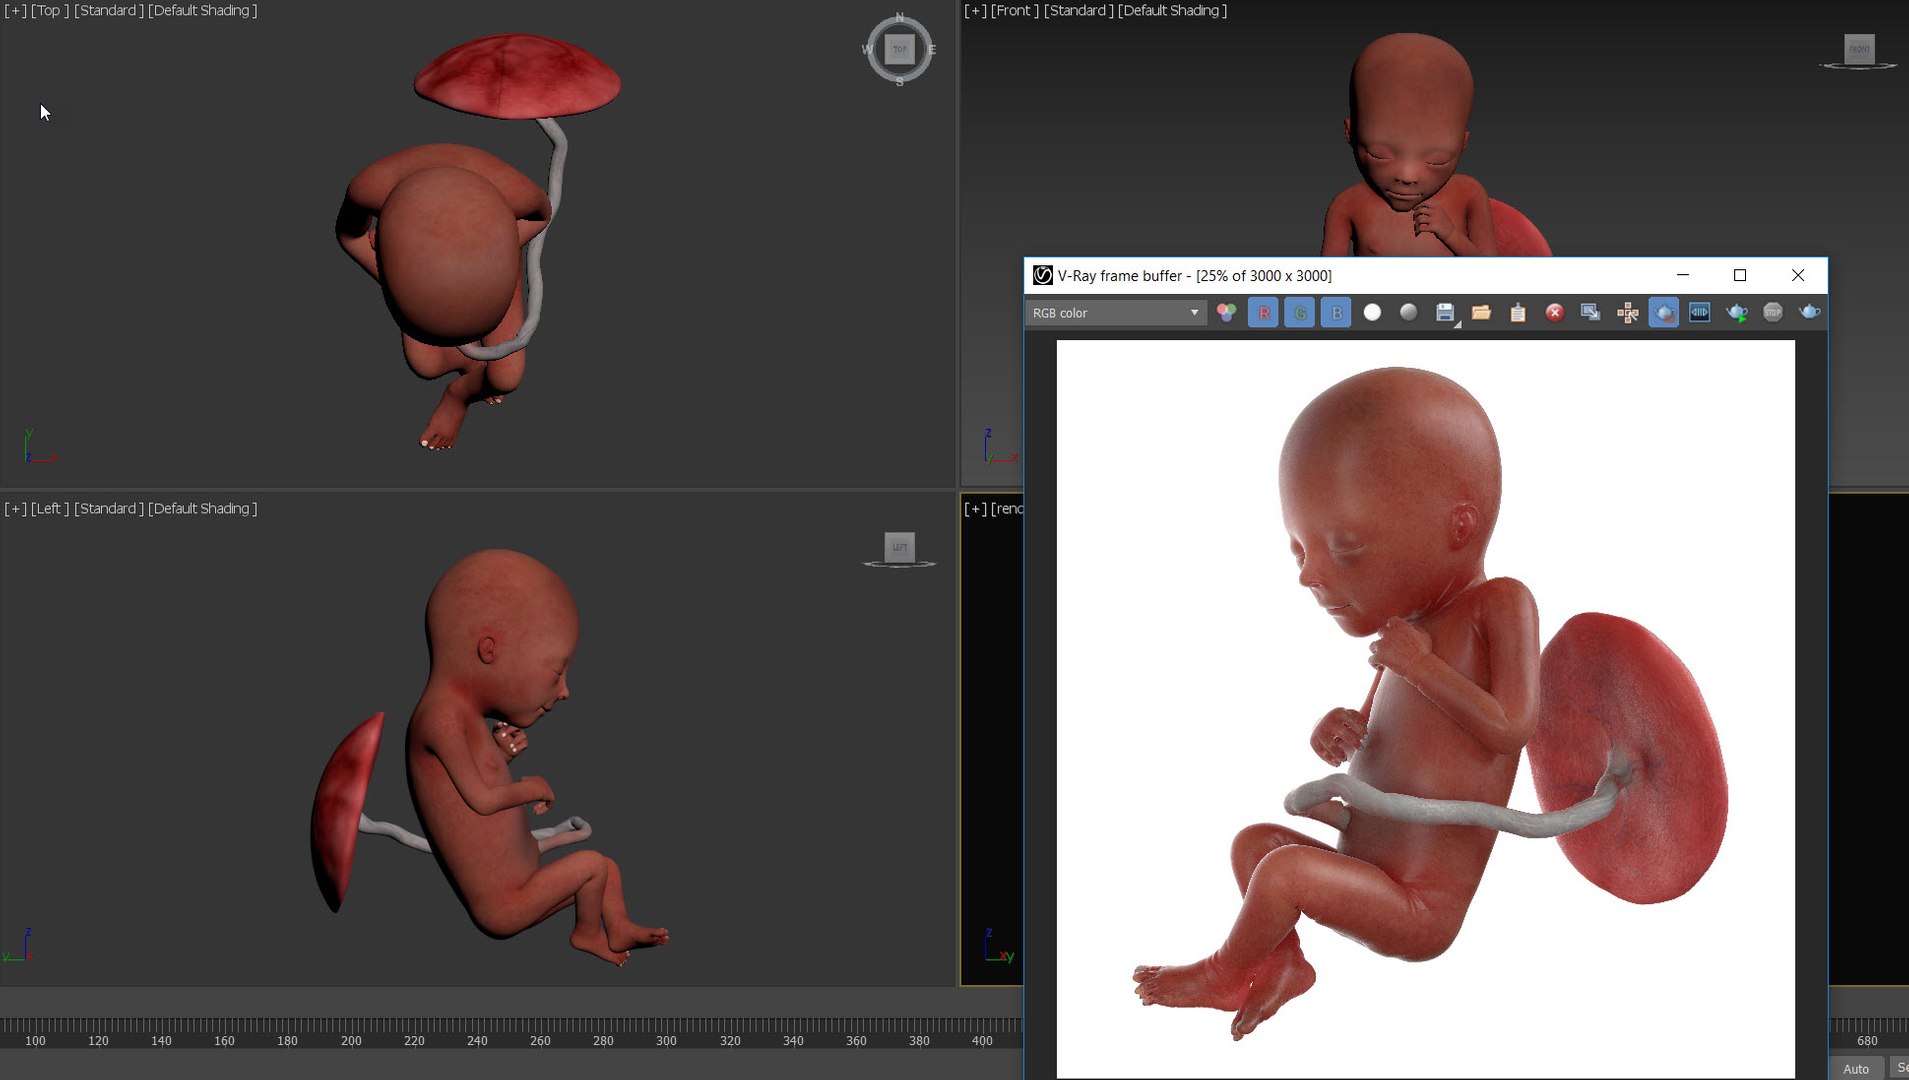This screenshot has width=1909, height=1080.
Task: Toggle the region render teapot button
Action: coord(1664,313)
